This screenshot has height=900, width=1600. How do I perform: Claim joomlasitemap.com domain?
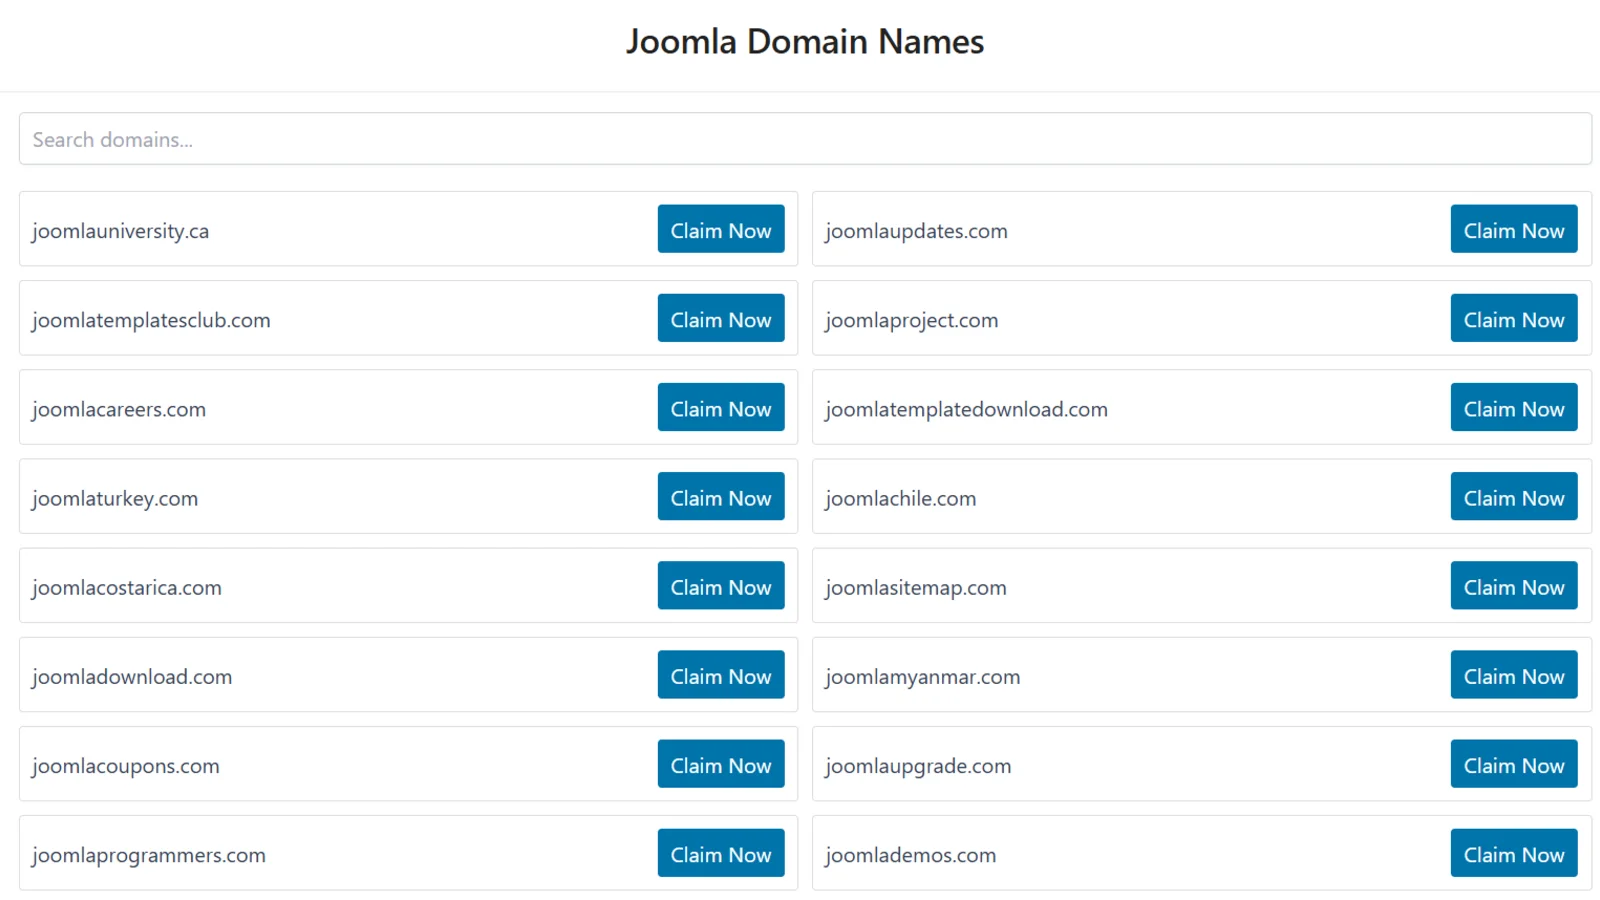point(1514,585)
